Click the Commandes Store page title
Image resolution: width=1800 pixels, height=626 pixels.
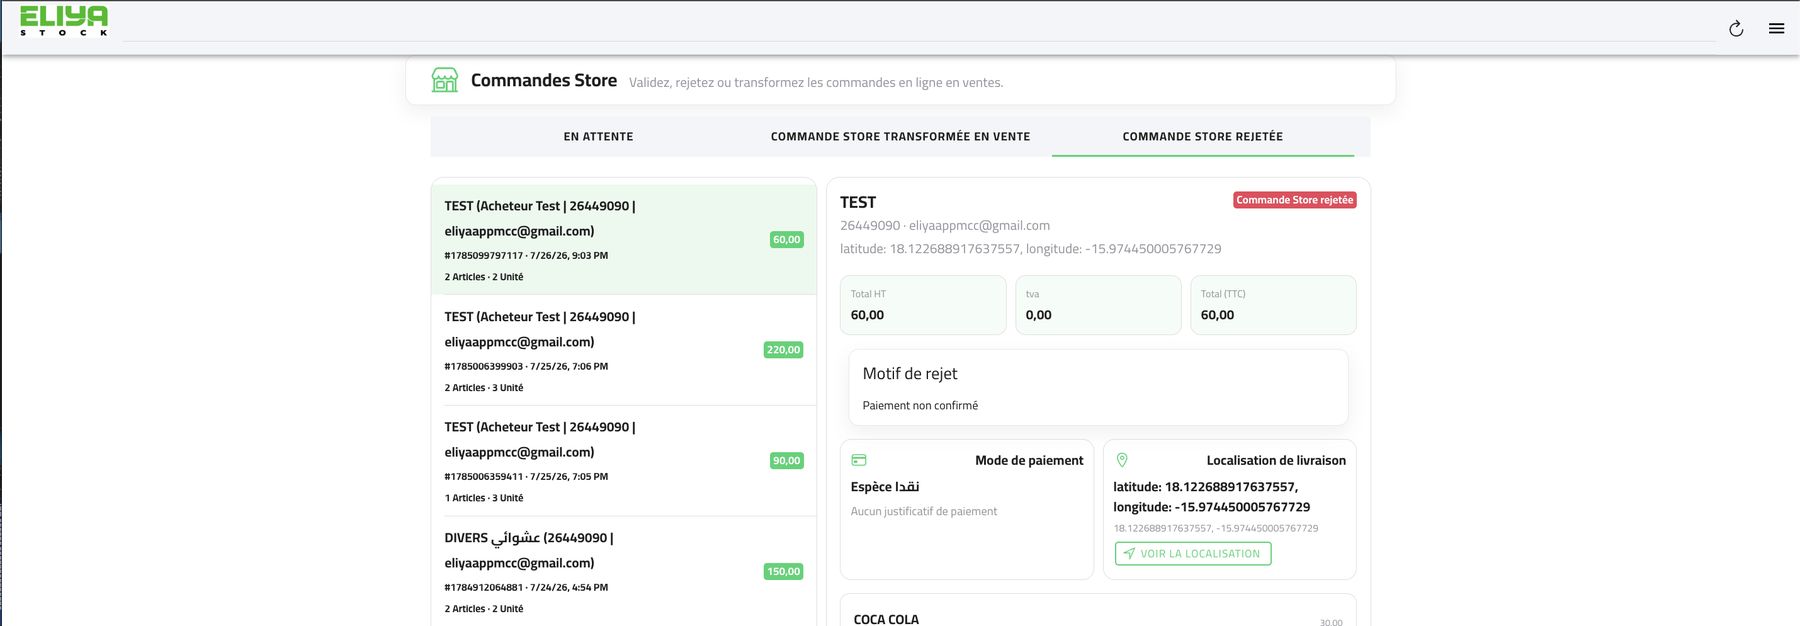click(x=544, y=80)
